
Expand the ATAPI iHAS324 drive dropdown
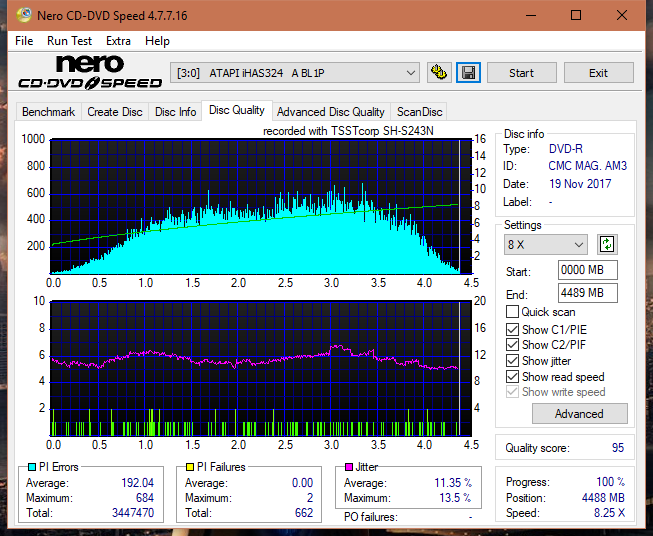coord(295,73)
